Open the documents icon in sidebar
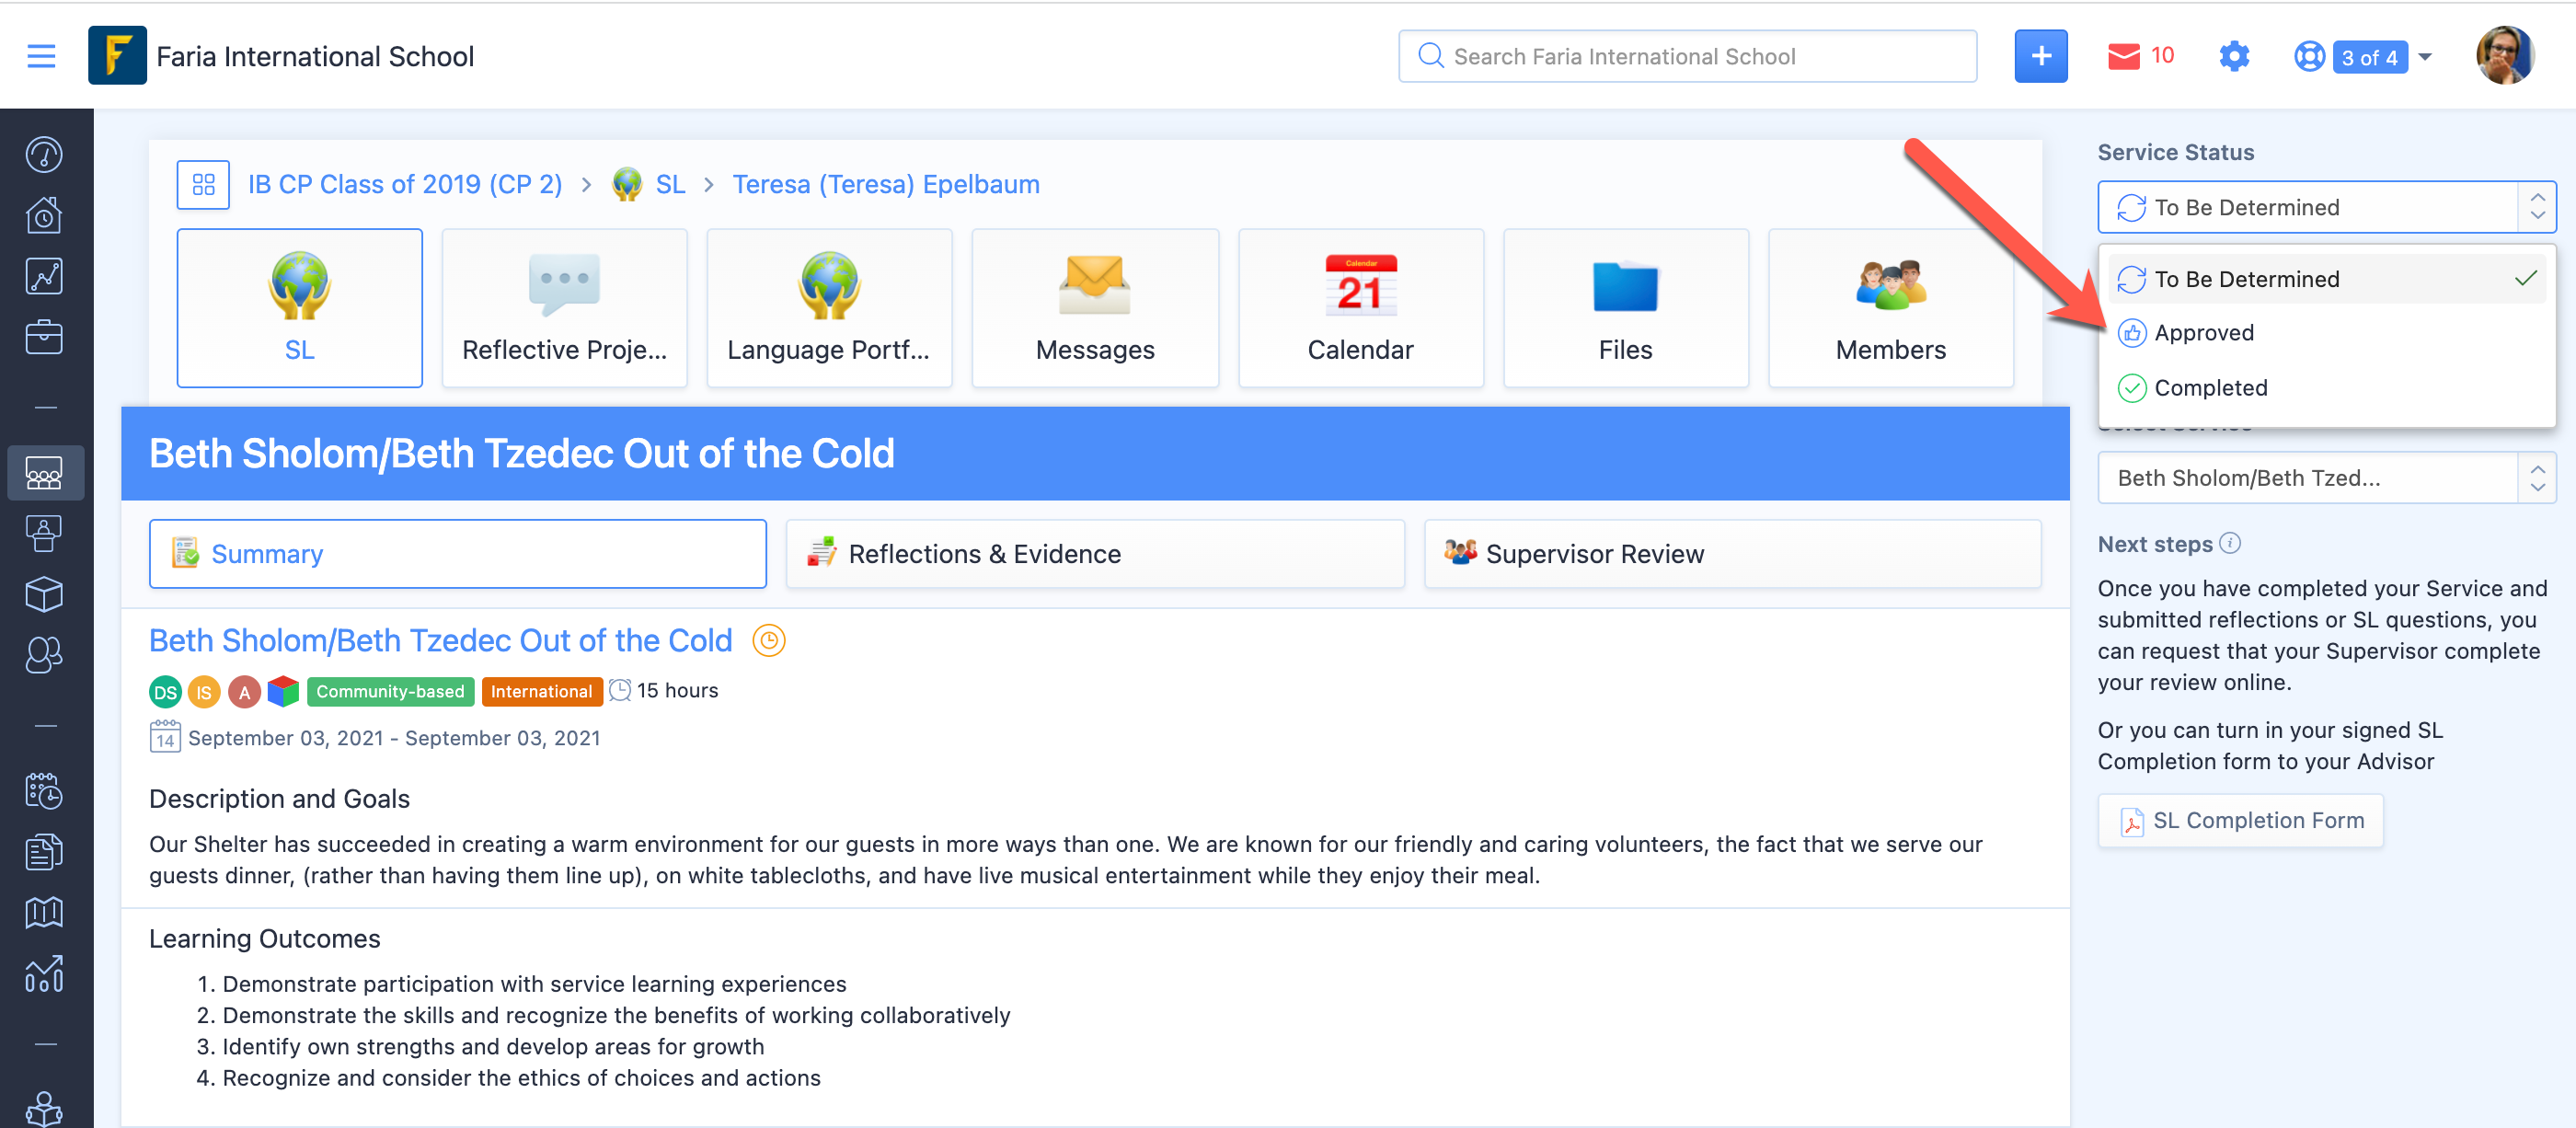The image size is (2576, 1128). pos(44,851)
